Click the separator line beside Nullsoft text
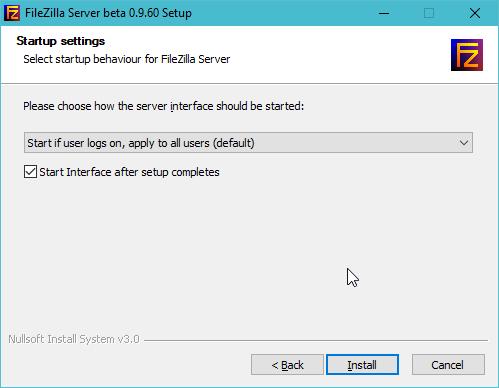 [316, 340]
